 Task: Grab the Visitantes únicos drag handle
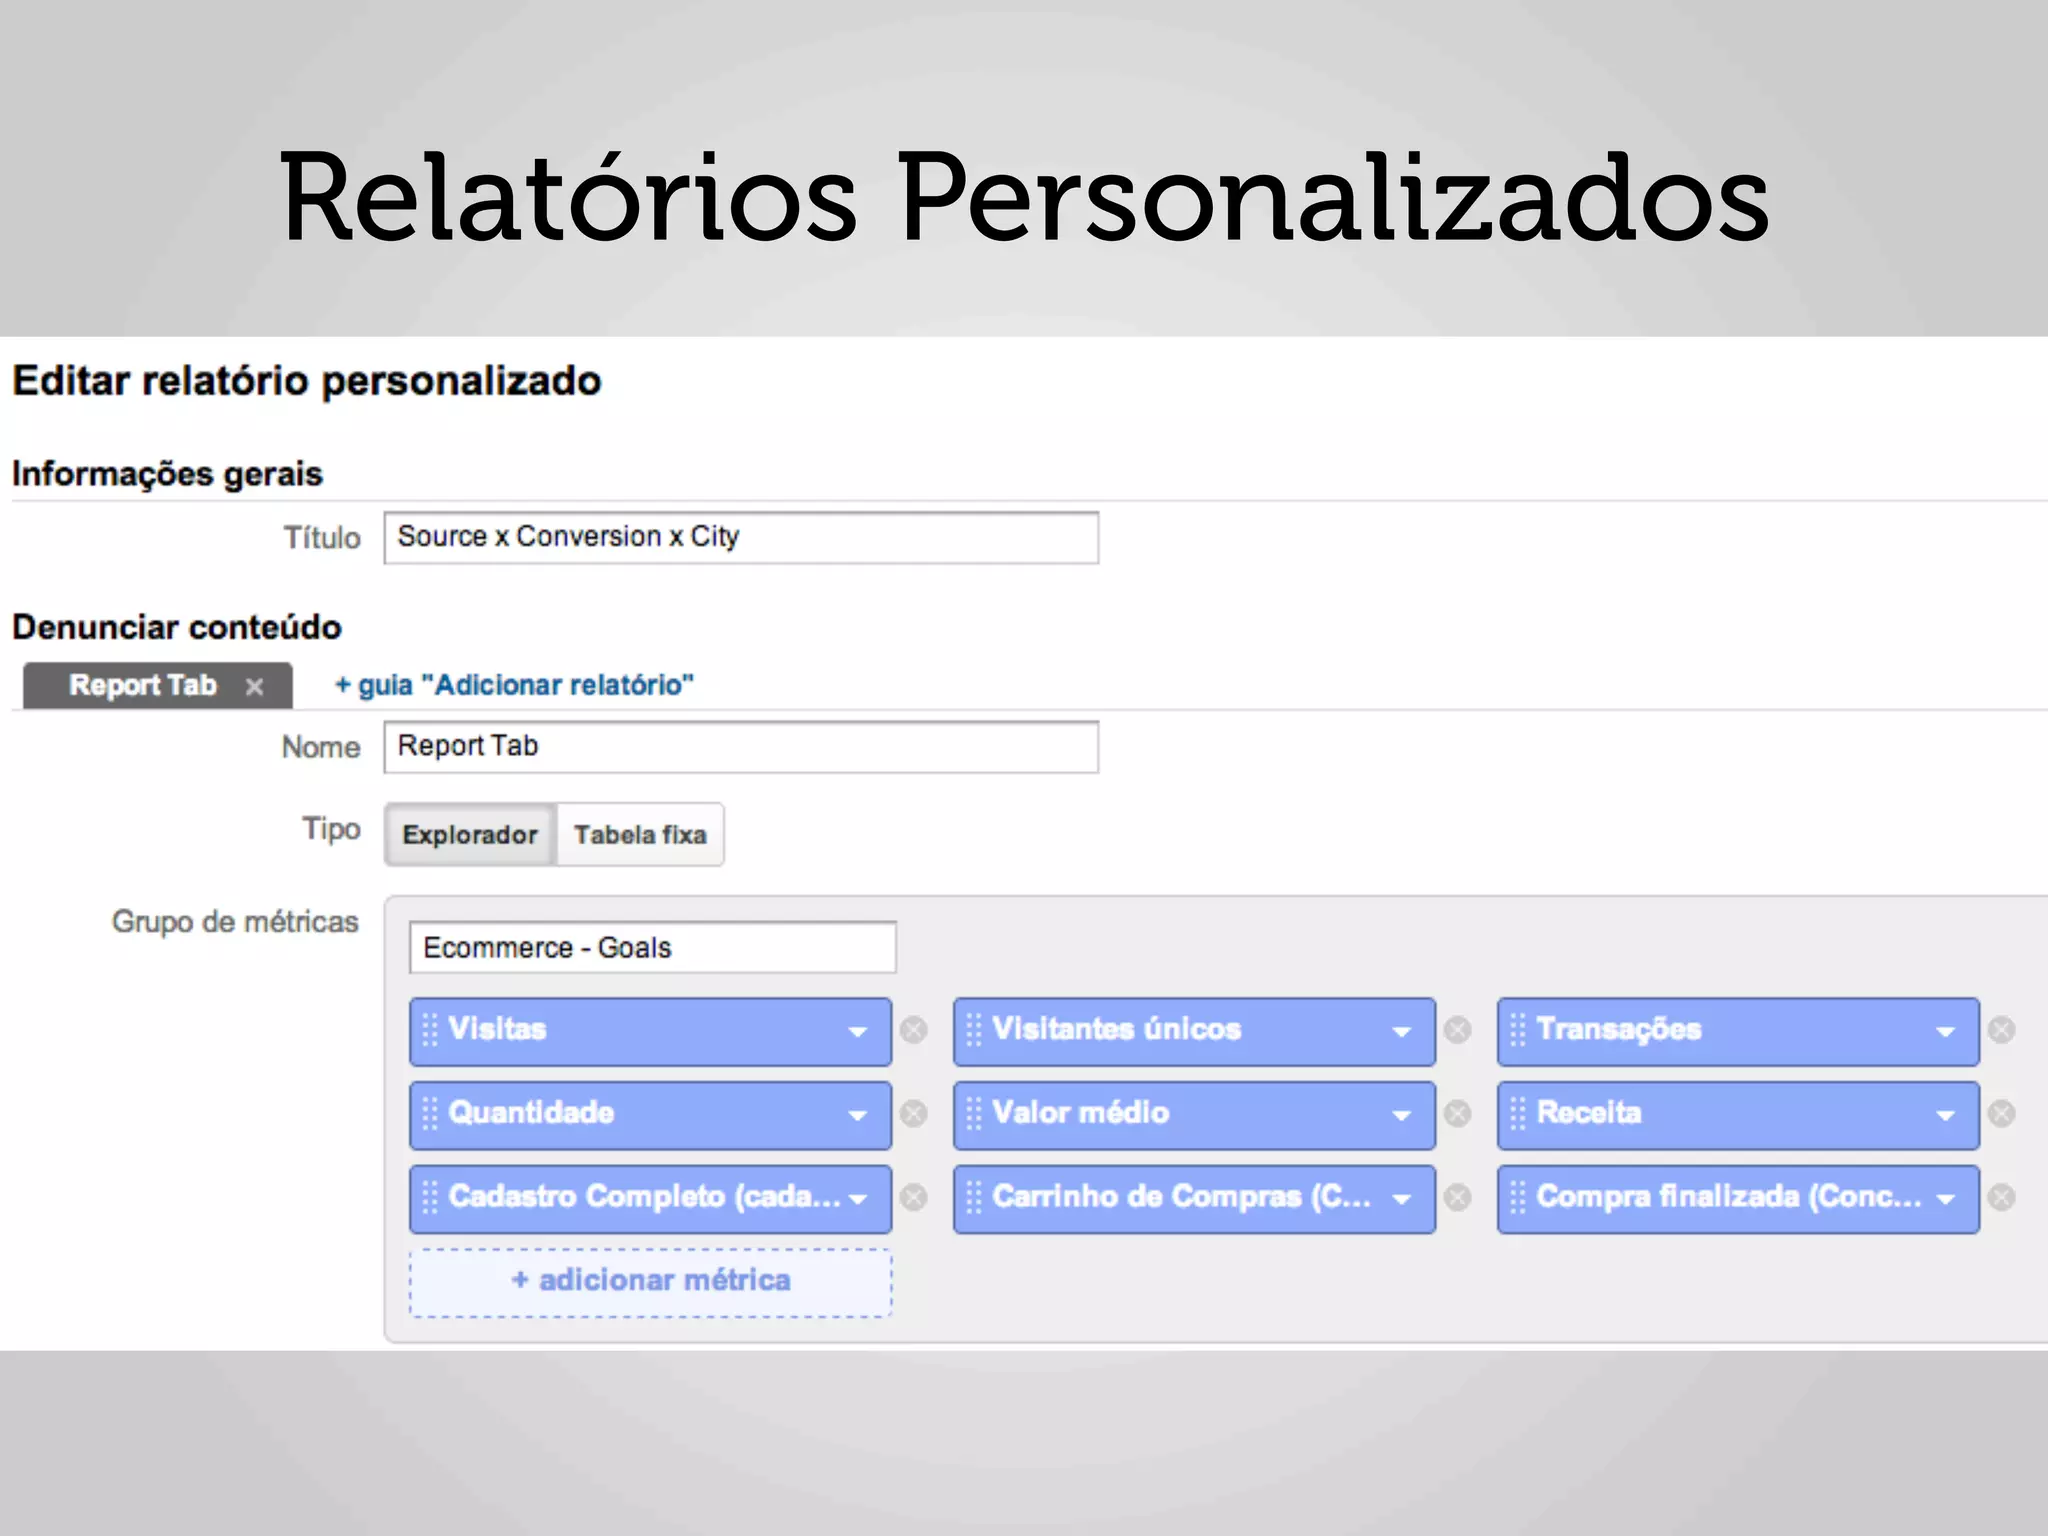click(x=974, y=1030)
